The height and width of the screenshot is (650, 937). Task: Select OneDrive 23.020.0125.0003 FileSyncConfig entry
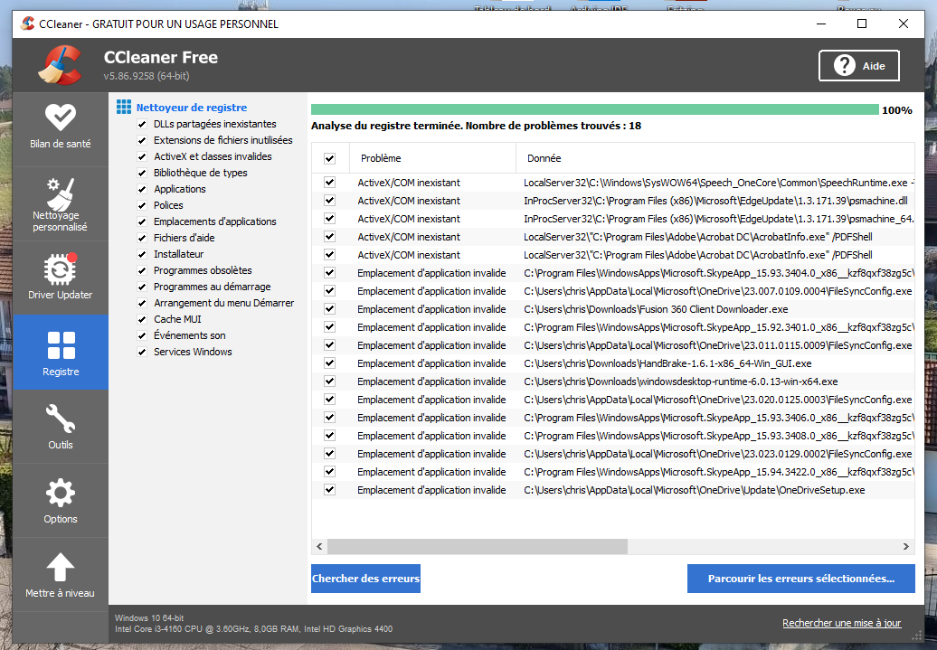click(718, 400)
